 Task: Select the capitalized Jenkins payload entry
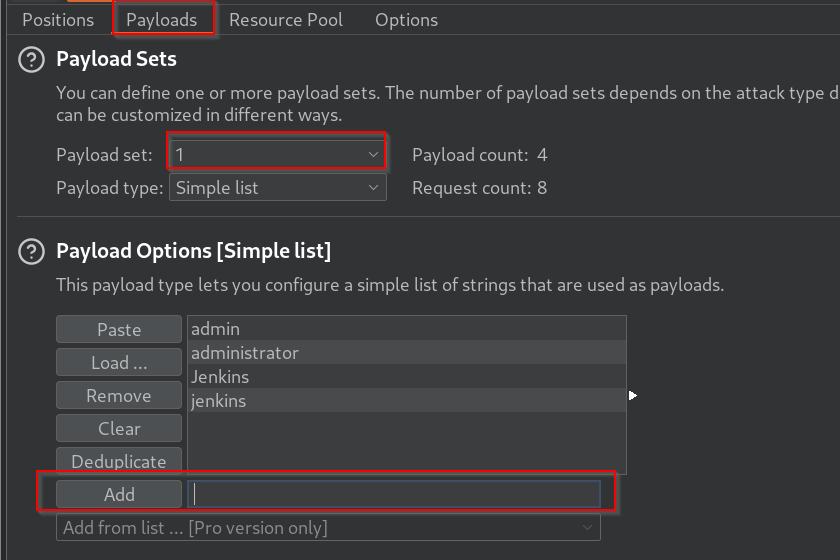click(x=220, y=377)
